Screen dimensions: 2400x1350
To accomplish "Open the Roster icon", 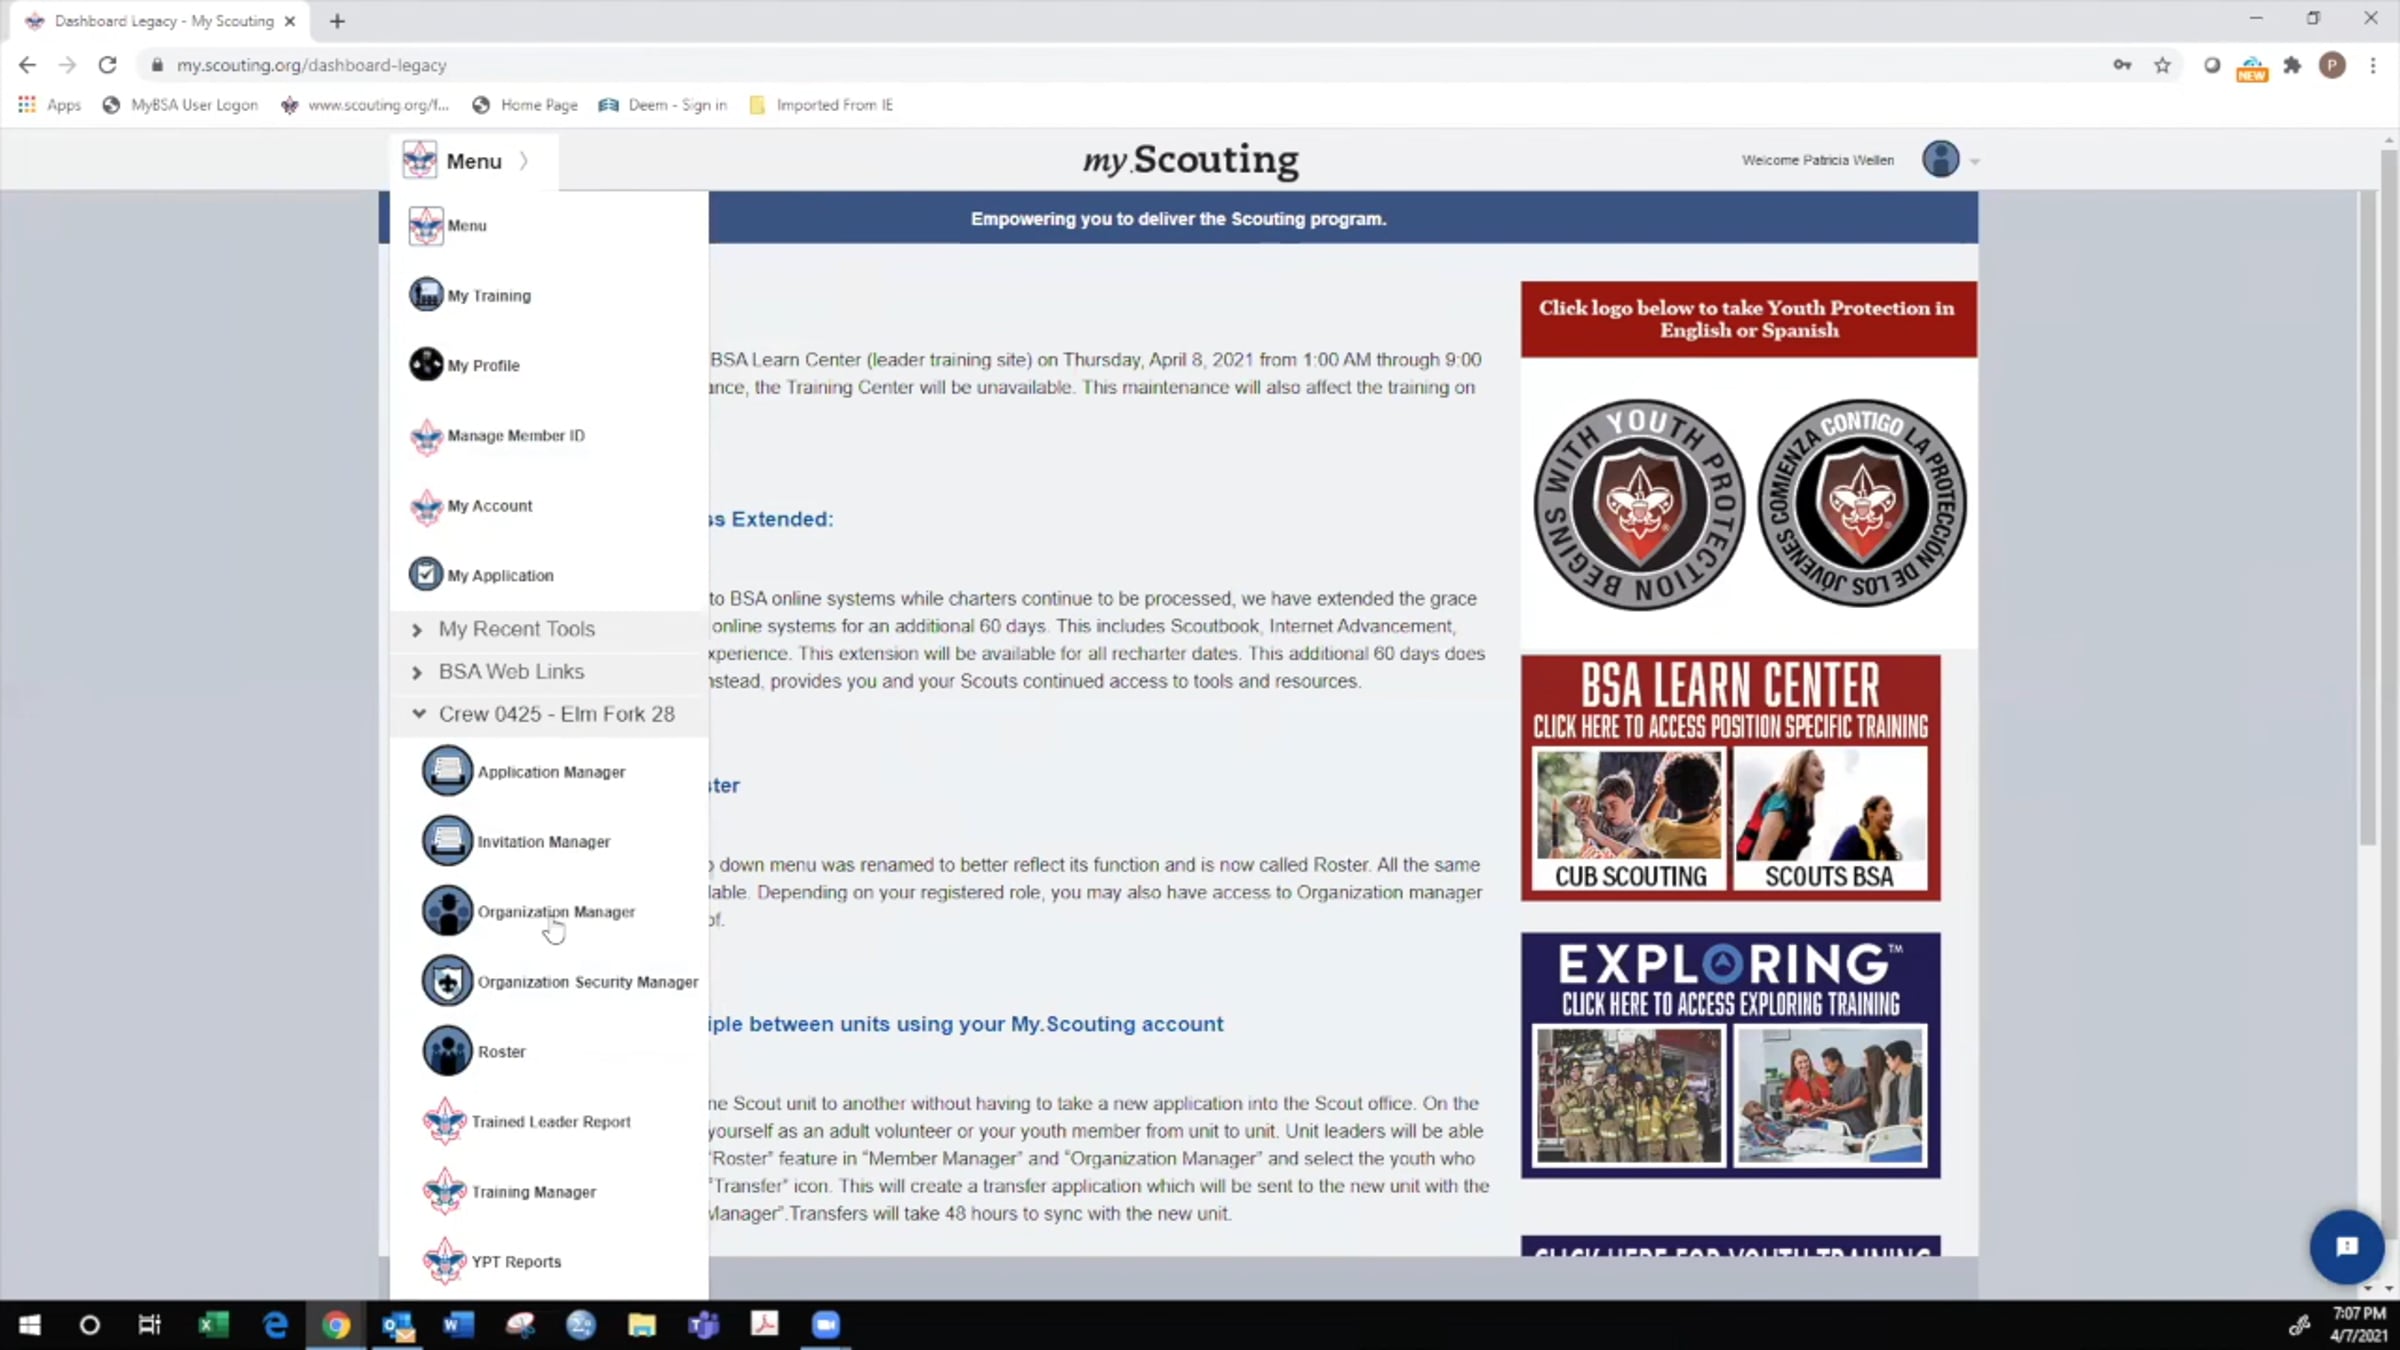I will pos(447,1051).
